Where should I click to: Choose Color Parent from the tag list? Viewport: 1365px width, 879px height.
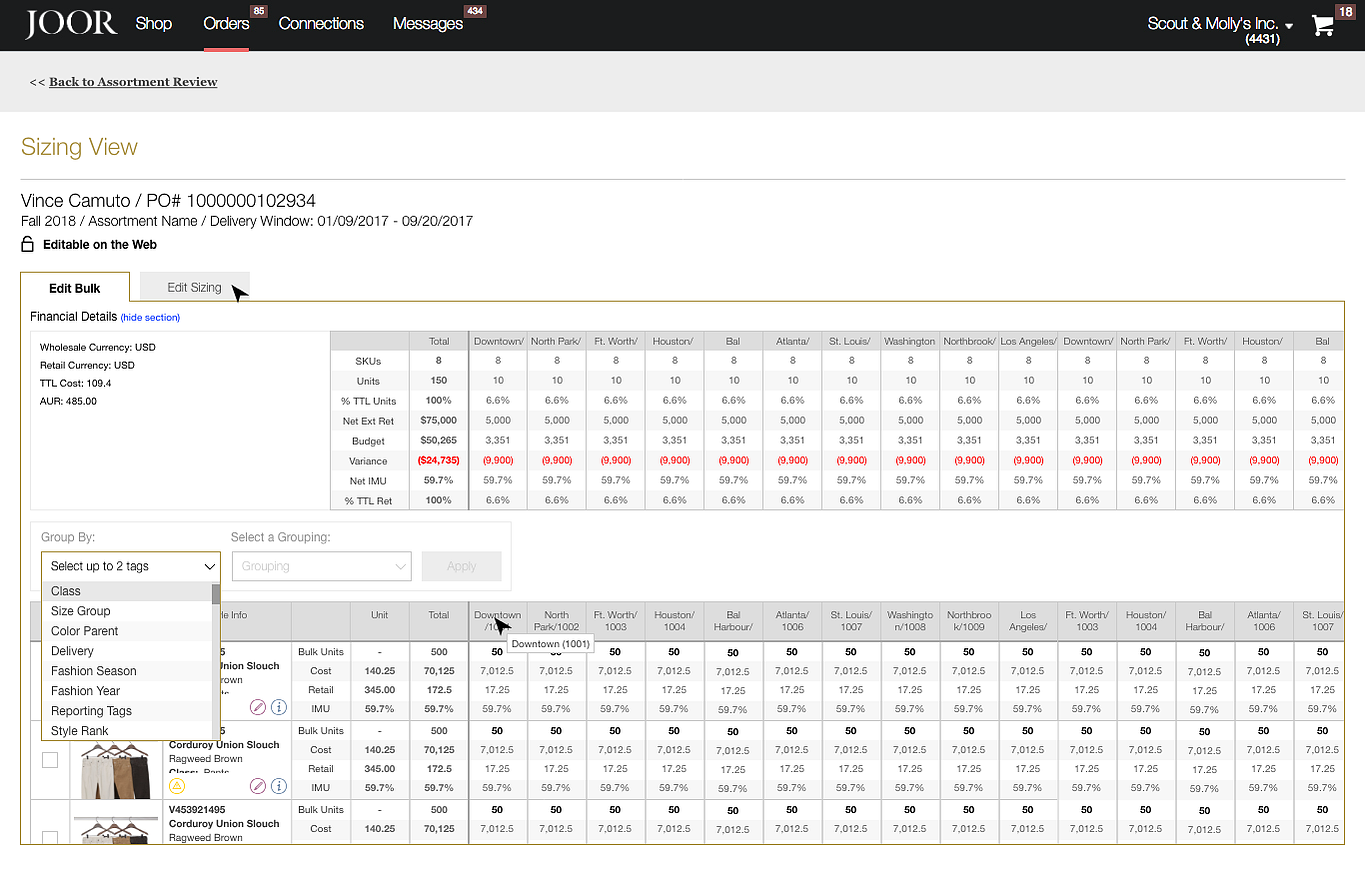click(x=127, y=631)
